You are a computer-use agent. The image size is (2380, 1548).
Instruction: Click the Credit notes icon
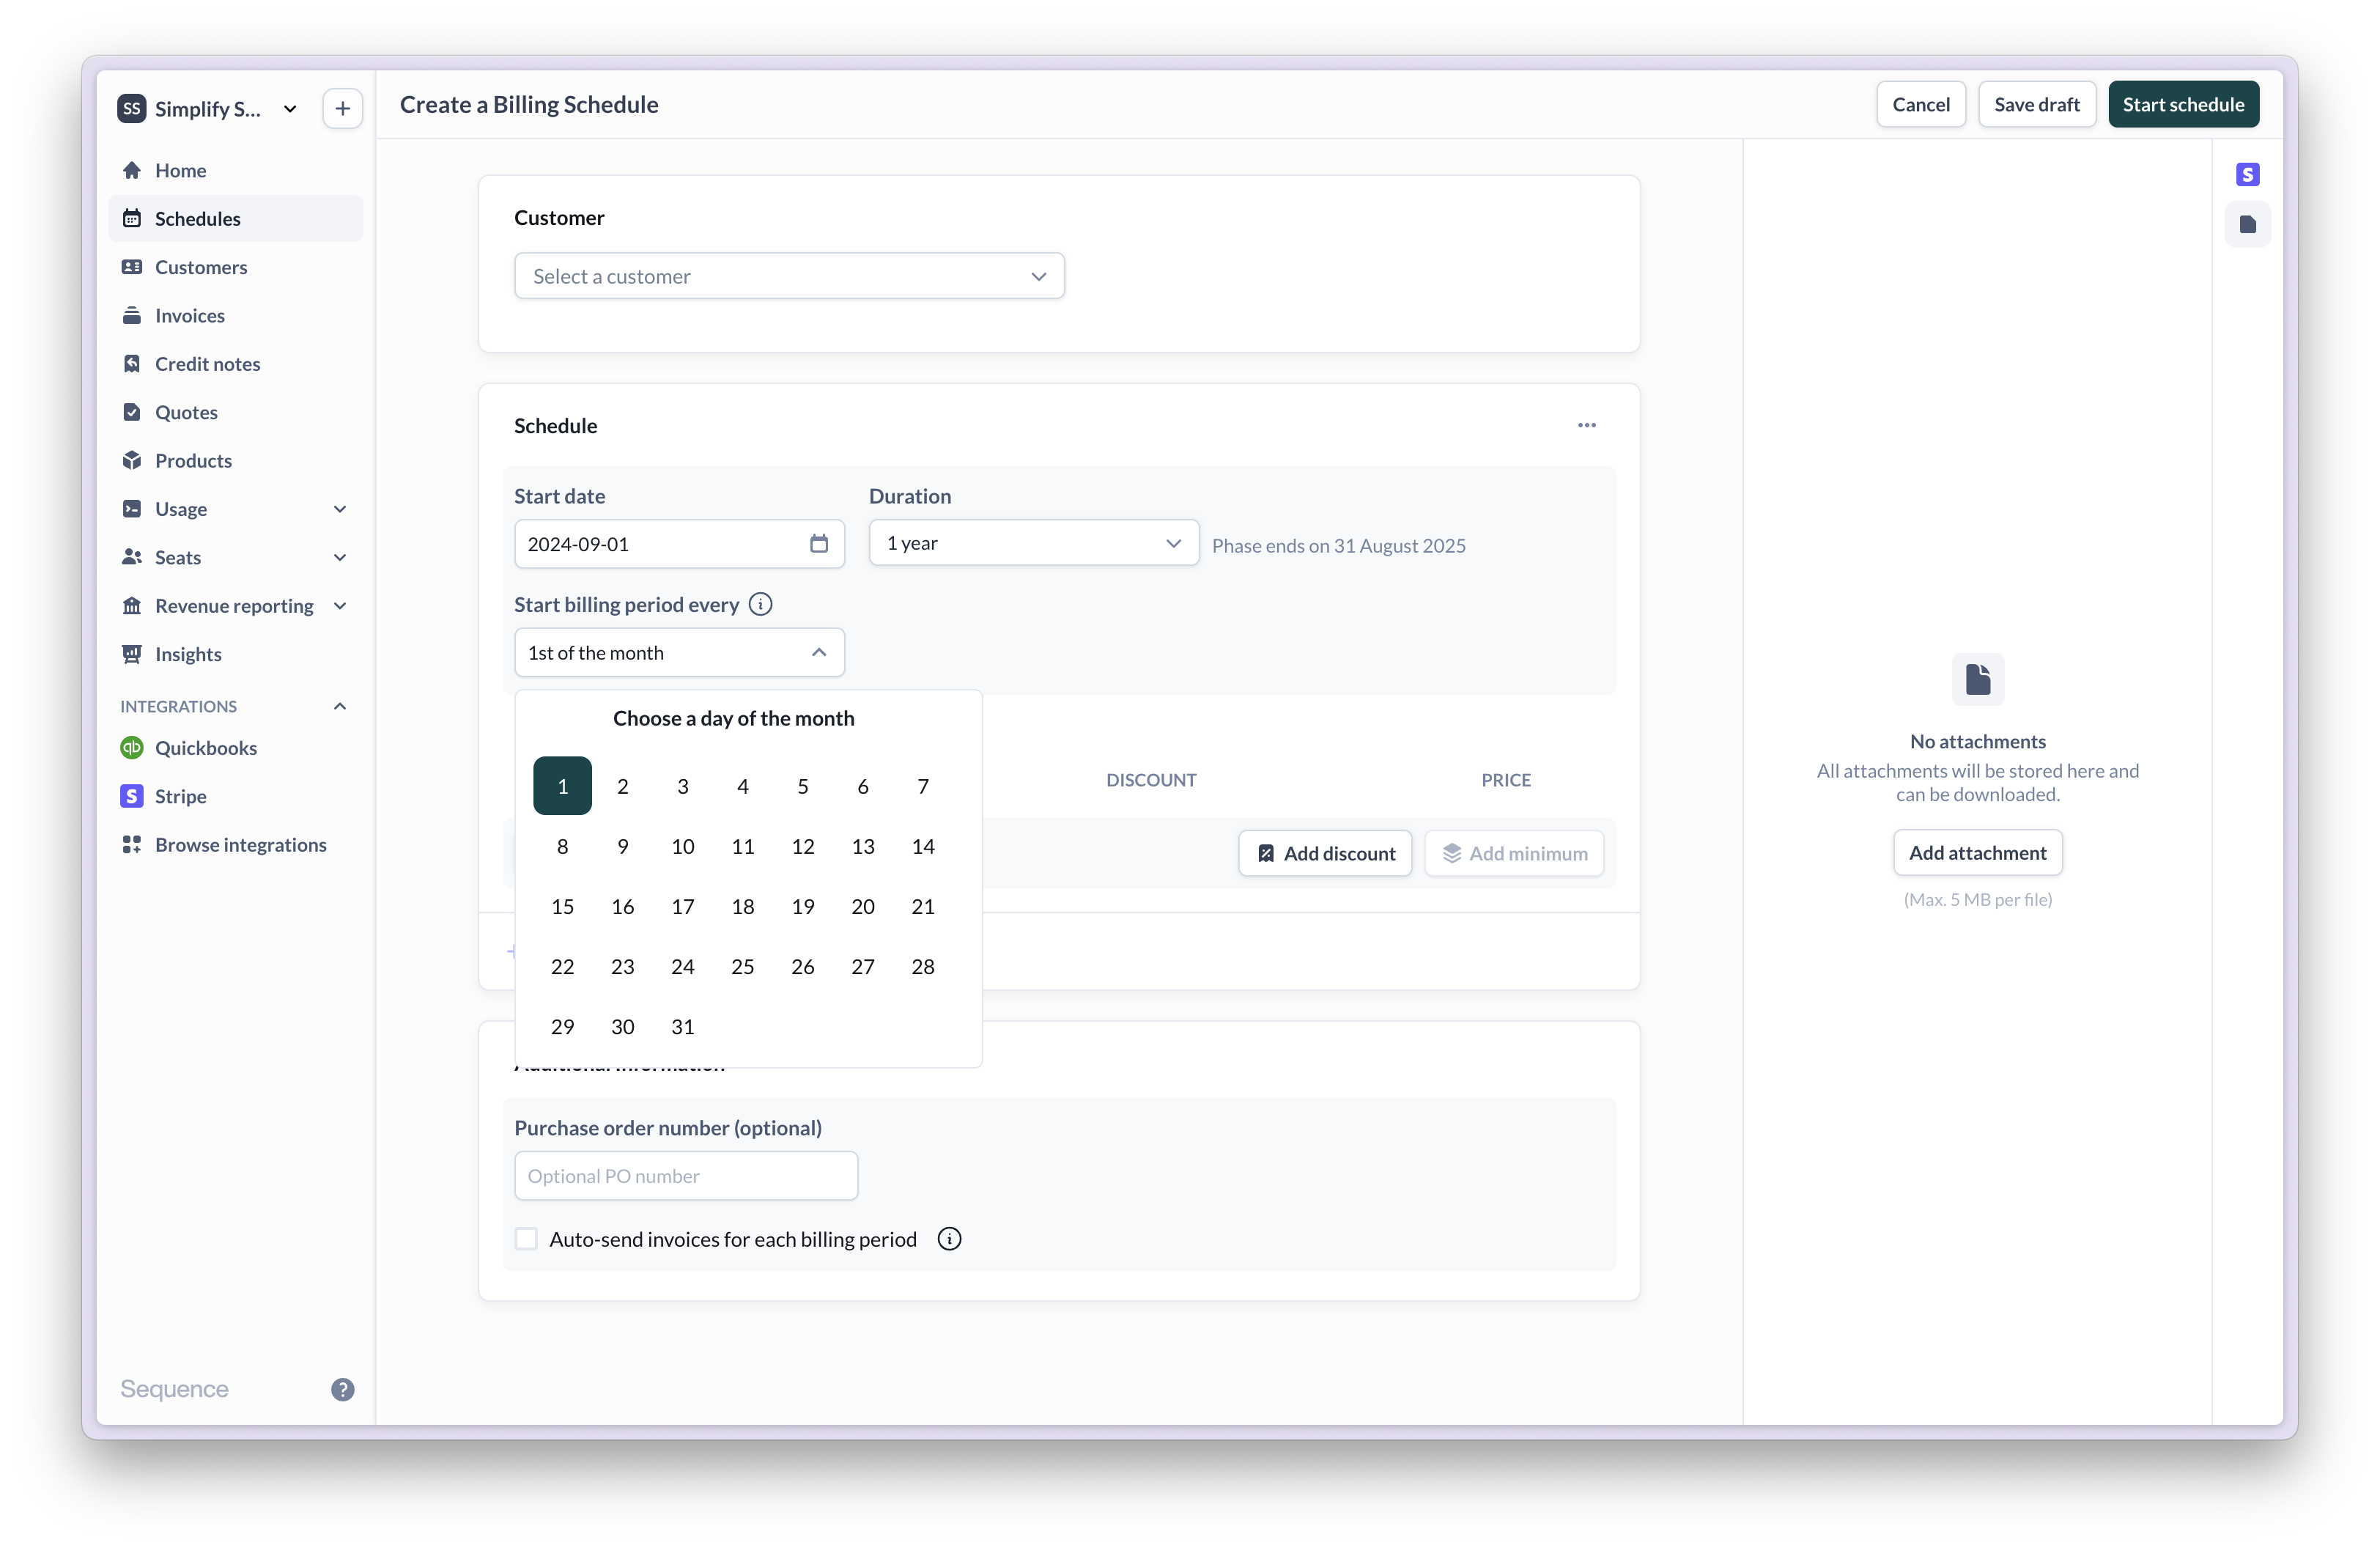pyautogui.click(x=132, y=364)
